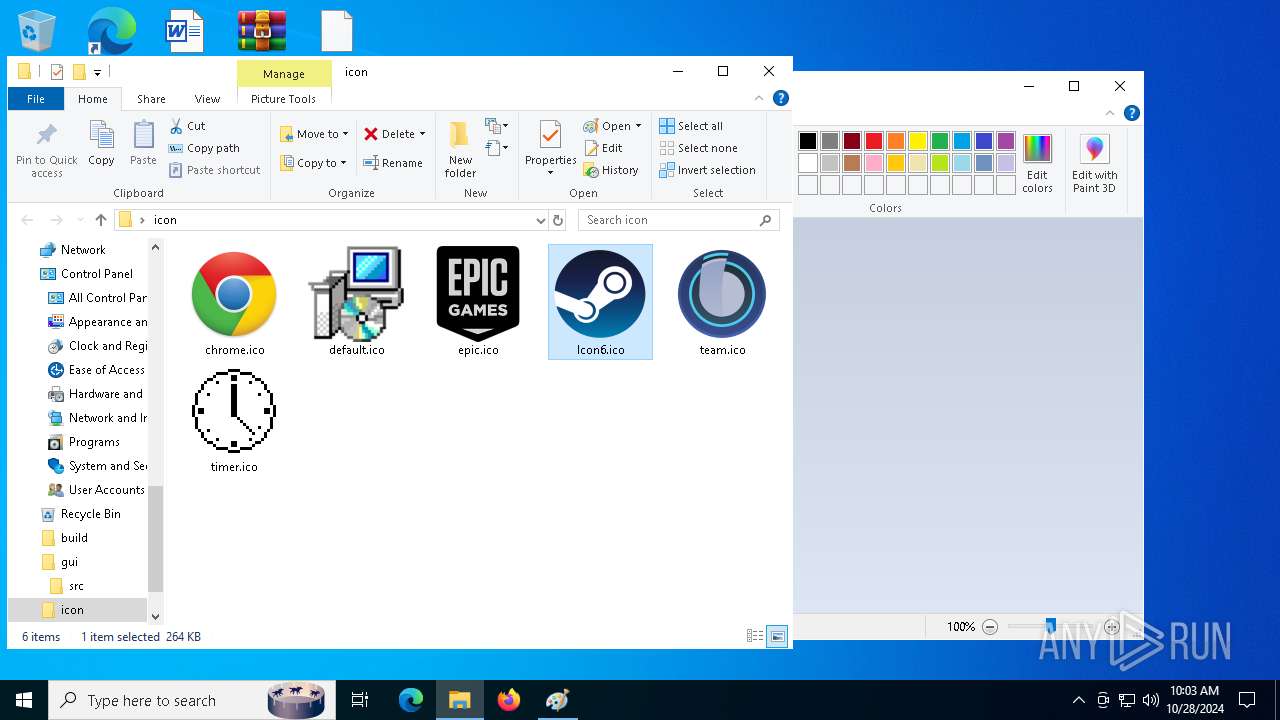Click Edit in Open group
Screen dimensions: 1280x720
pyautogui.click(x=603, y=148)
